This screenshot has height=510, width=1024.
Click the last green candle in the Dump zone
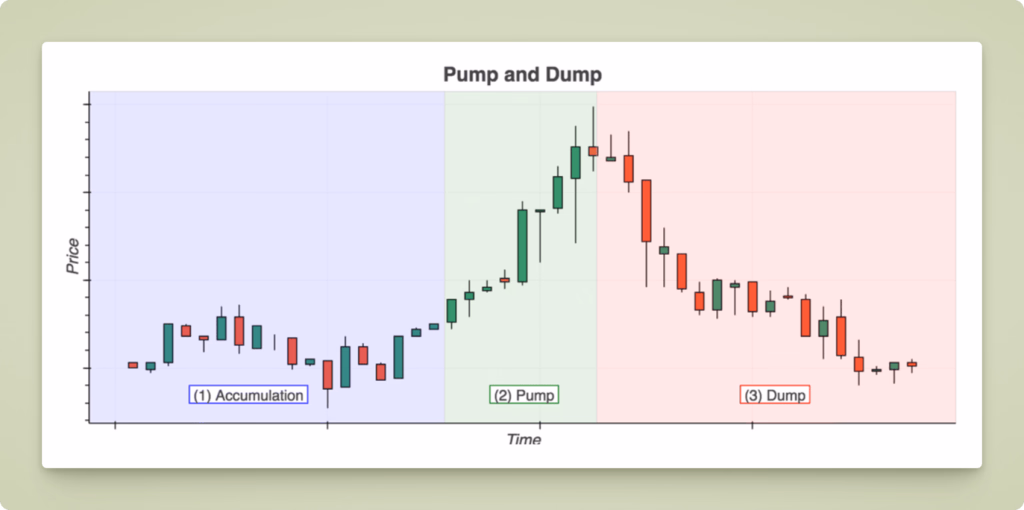(894, 366)
